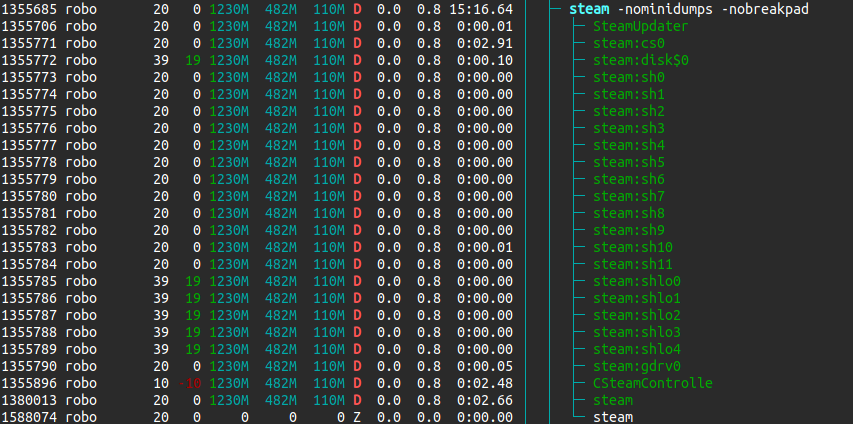Select the SteamUpdater thread row
Viewport: 853px width, 424px height.
[640, 26]
